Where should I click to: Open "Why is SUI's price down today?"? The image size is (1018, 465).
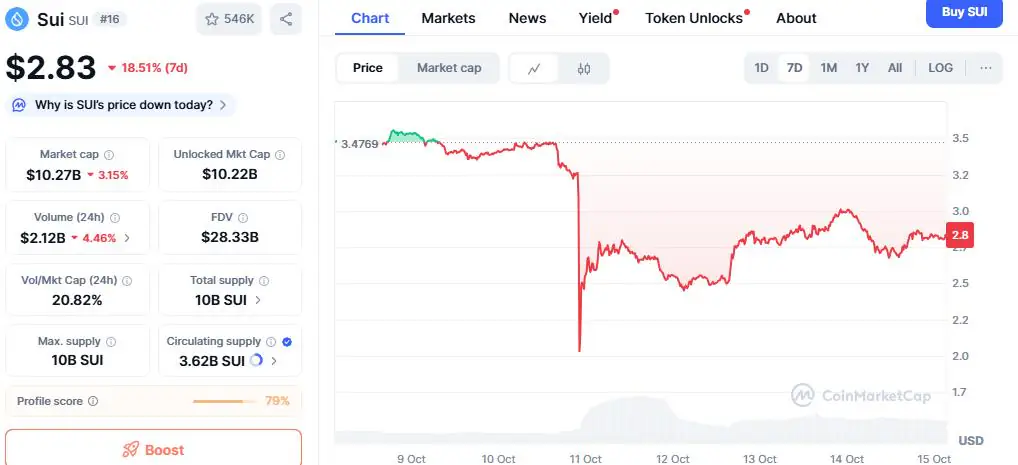[119, 105]
